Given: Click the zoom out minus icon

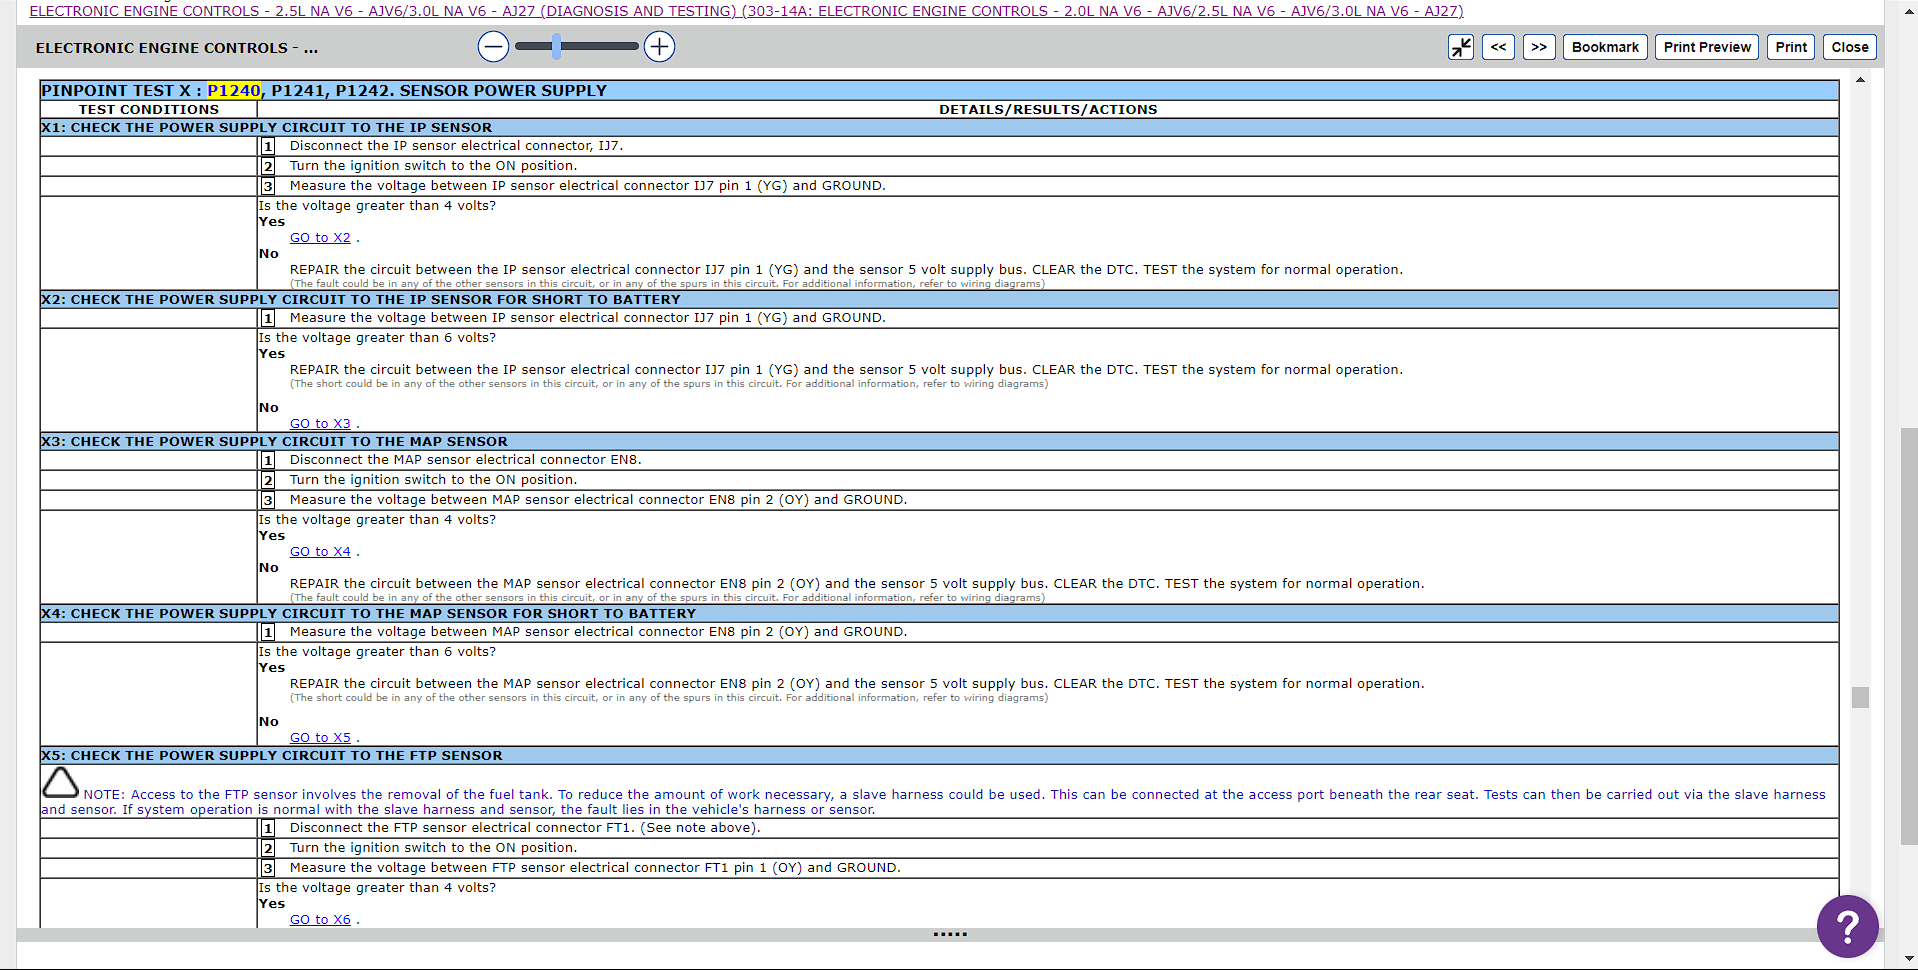Looking at the screenshot, I should click(493, 47).
